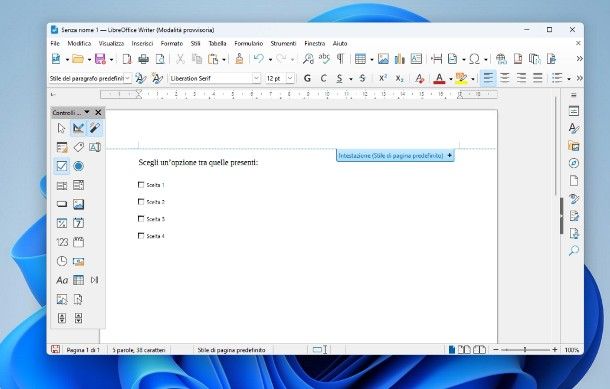Click 100% zoom level
The height and width of the screenshot is (389, 610).
(x=572, y=350)
